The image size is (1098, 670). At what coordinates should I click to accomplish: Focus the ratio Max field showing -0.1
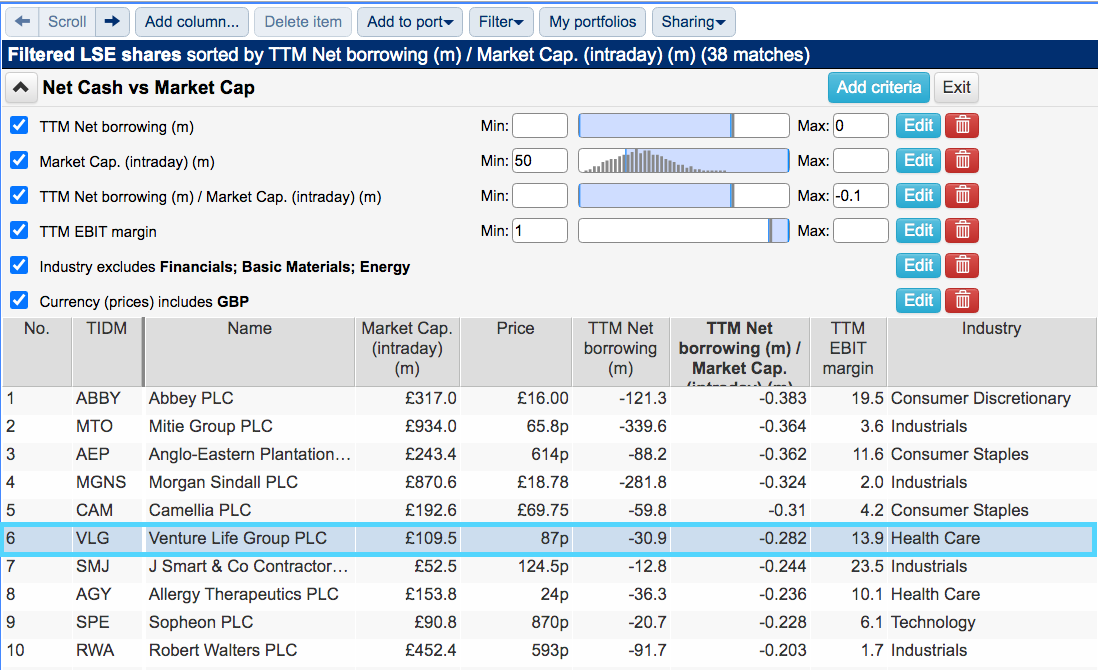tap(861, 196)
